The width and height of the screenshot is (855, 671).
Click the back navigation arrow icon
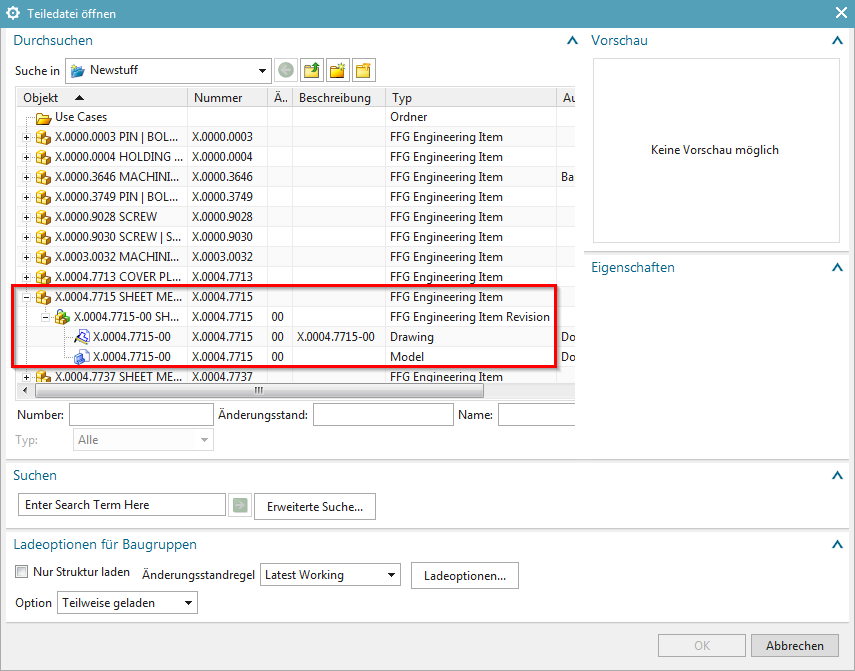(x=286, y=71)
